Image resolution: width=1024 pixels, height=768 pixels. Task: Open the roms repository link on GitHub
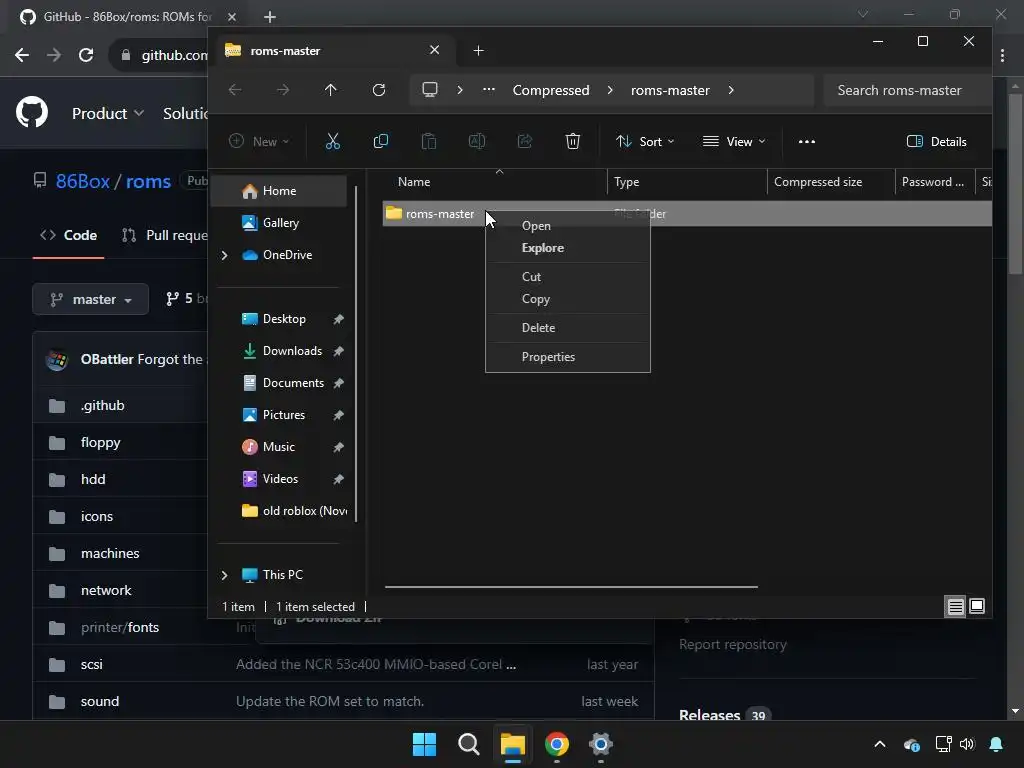148,181
